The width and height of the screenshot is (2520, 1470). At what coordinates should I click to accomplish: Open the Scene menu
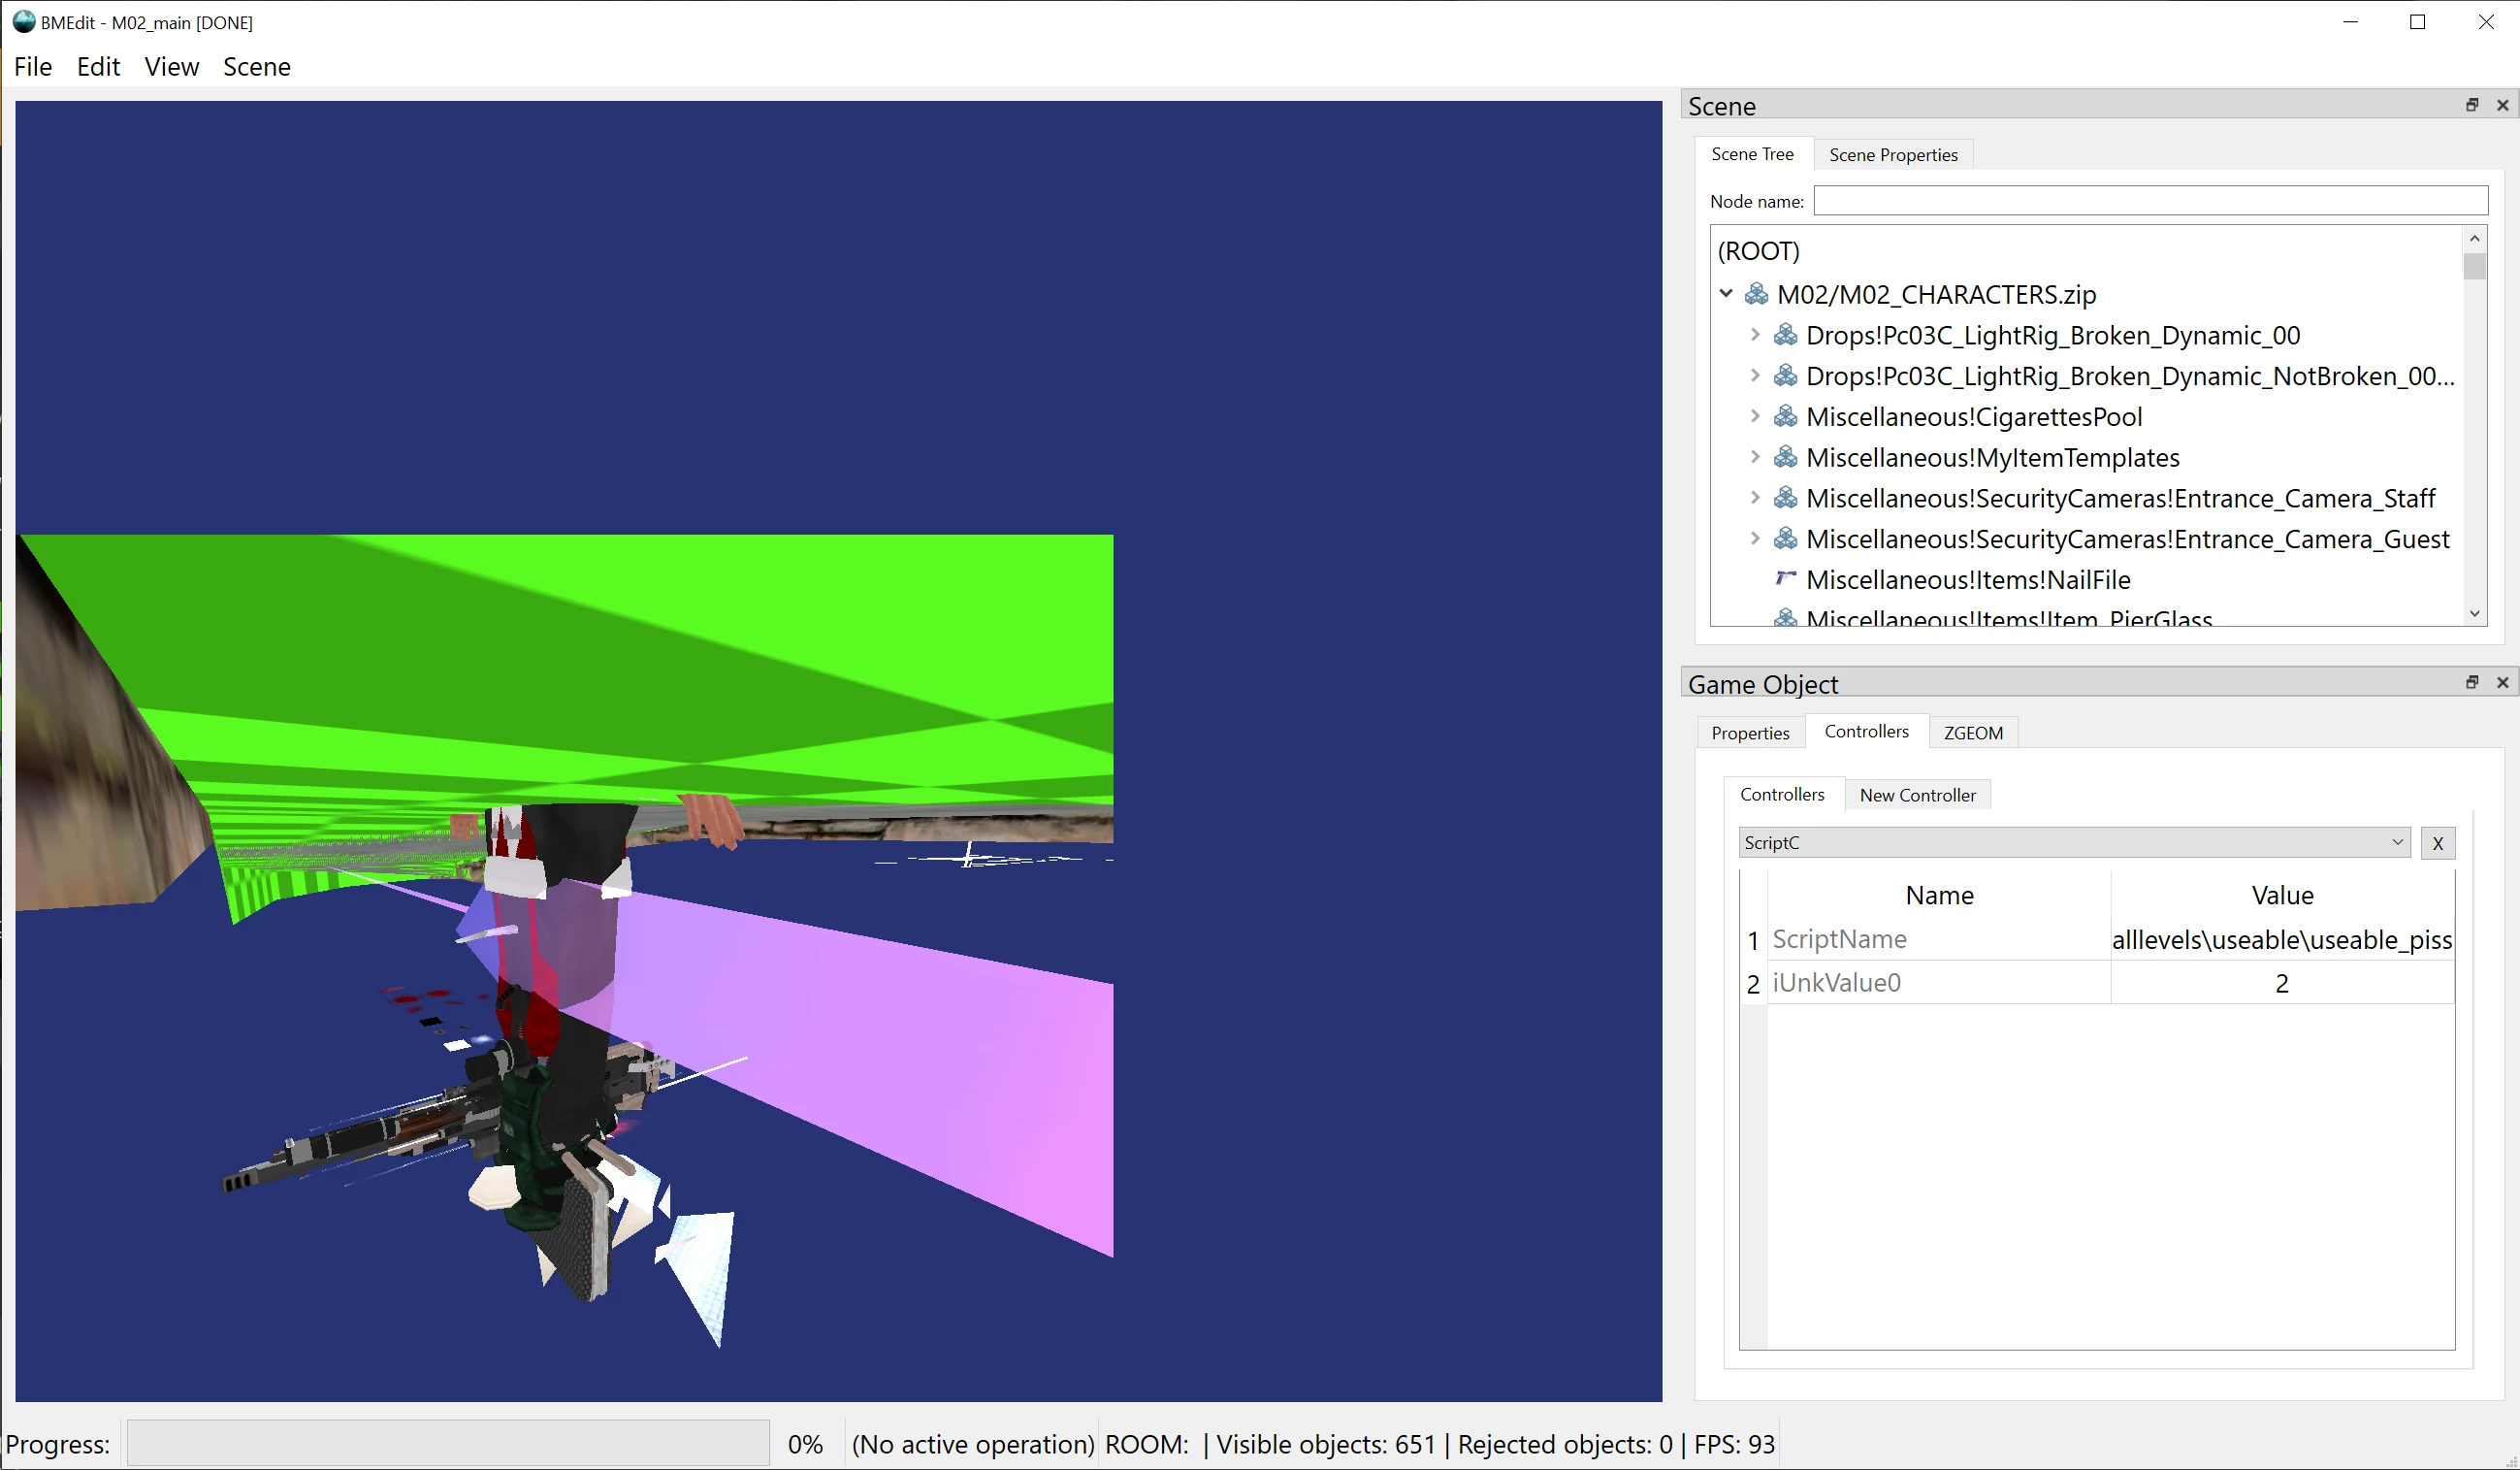coord(257,67)
